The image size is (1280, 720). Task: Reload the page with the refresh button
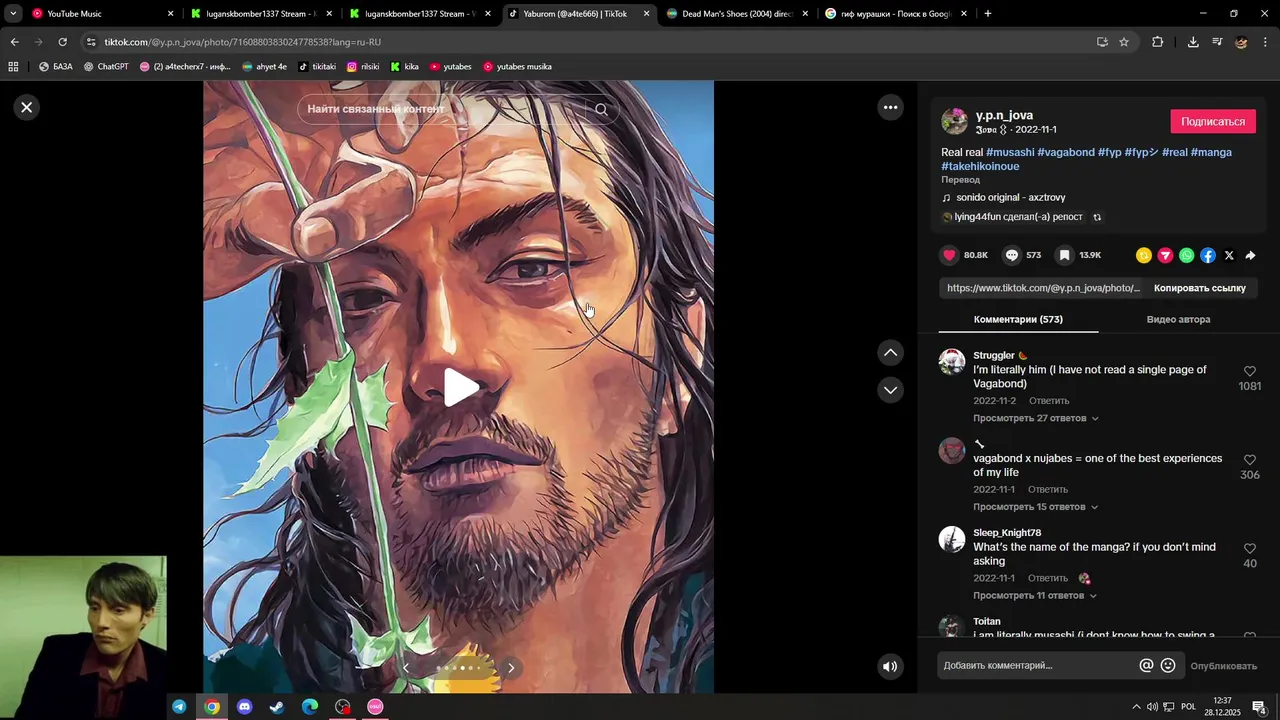pyautogui.click(x=62, y=42)
